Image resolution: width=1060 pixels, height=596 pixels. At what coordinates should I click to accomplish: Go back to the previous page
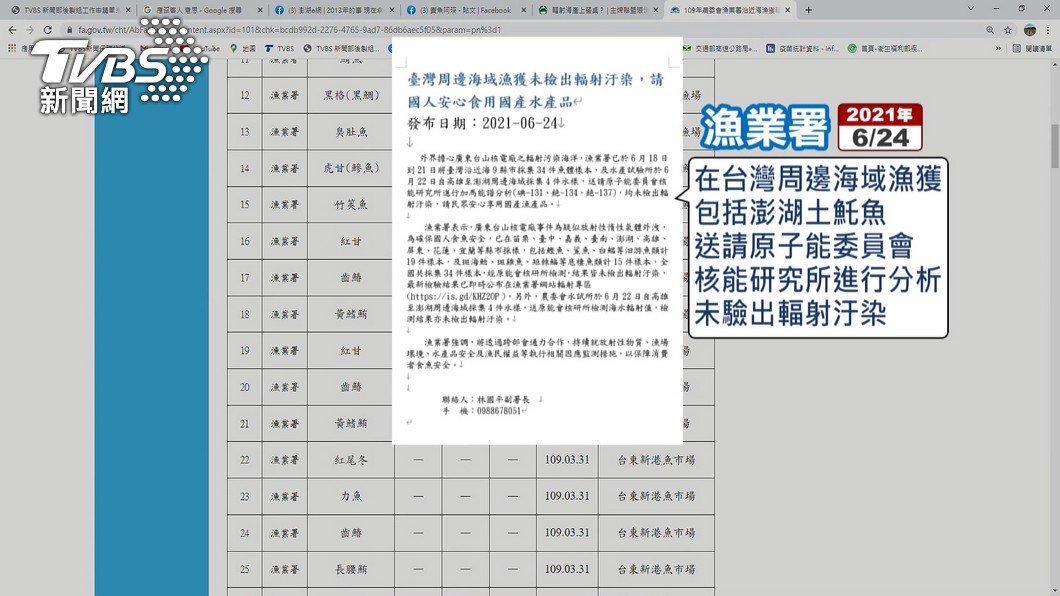click(12, 30)
